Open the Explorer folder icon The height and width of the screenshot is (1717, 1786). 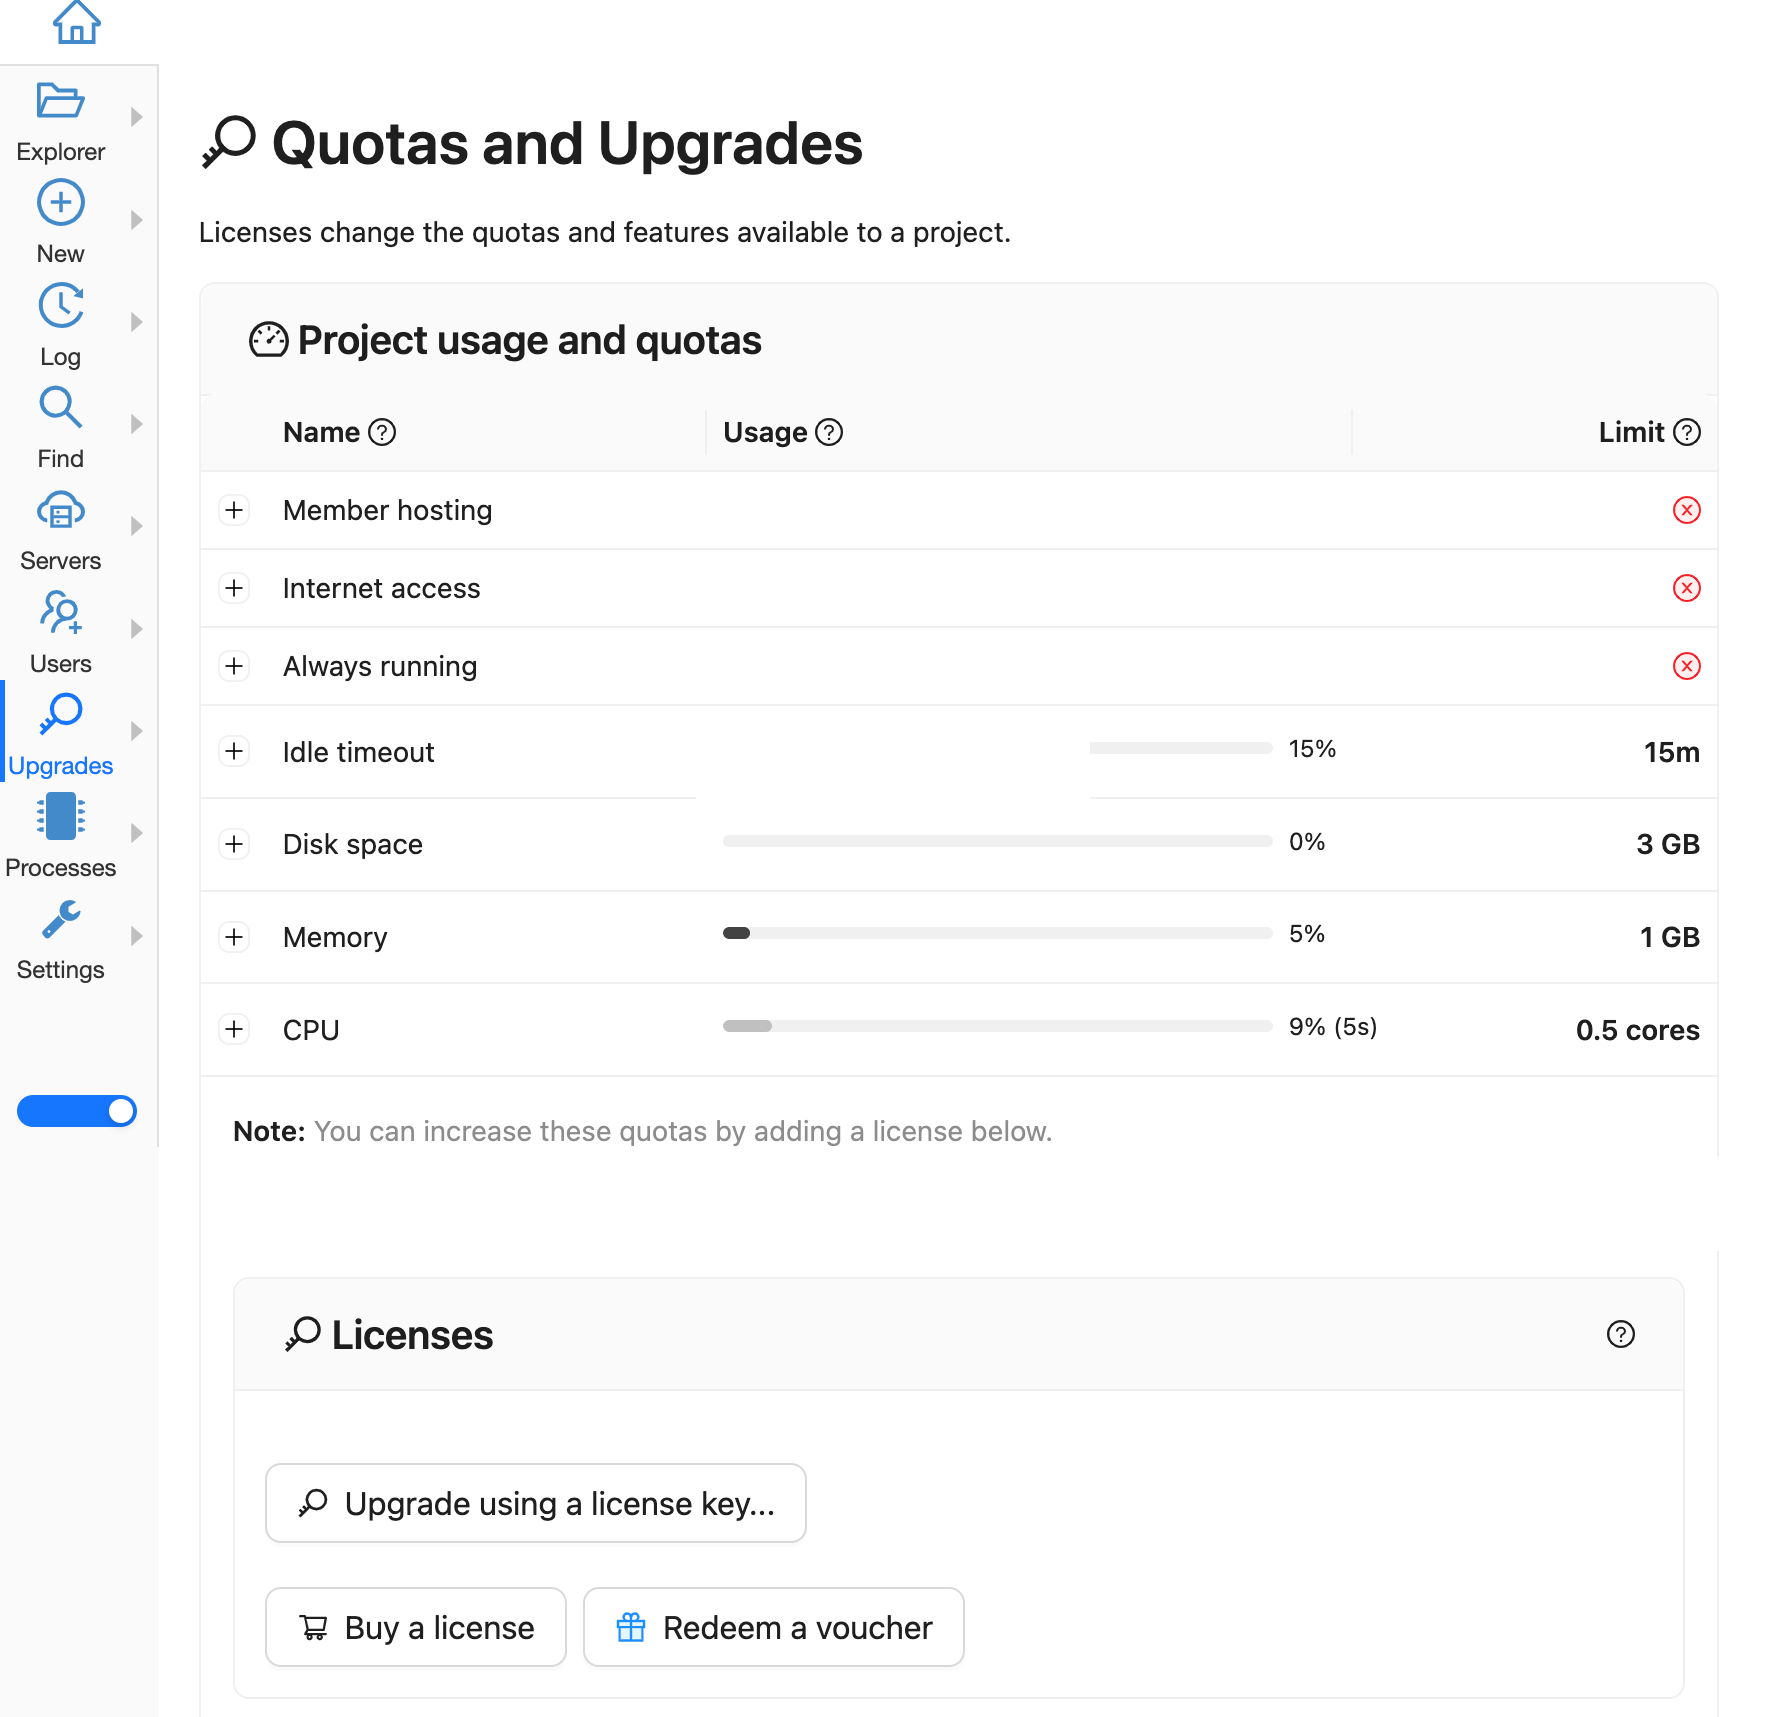click(x=60, y=101)
